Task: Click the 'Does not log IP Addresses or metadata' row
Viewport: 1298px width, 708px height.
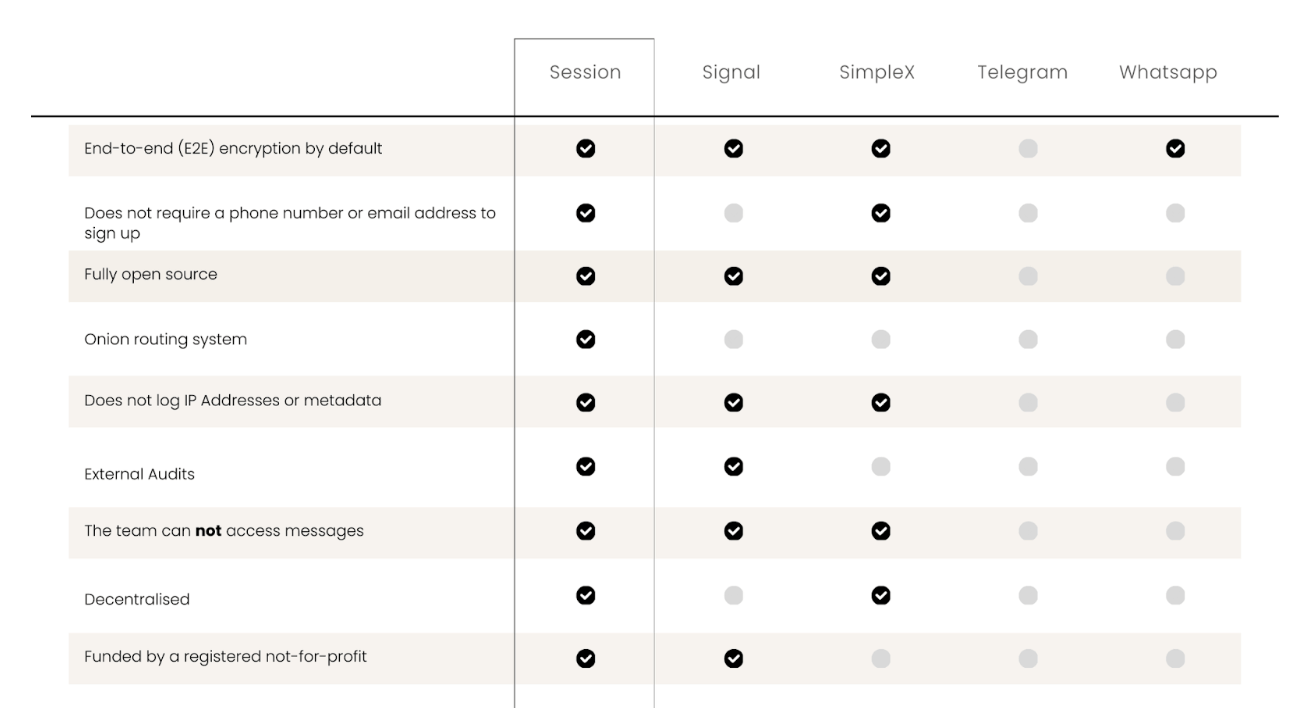Action: coord(232,401)
